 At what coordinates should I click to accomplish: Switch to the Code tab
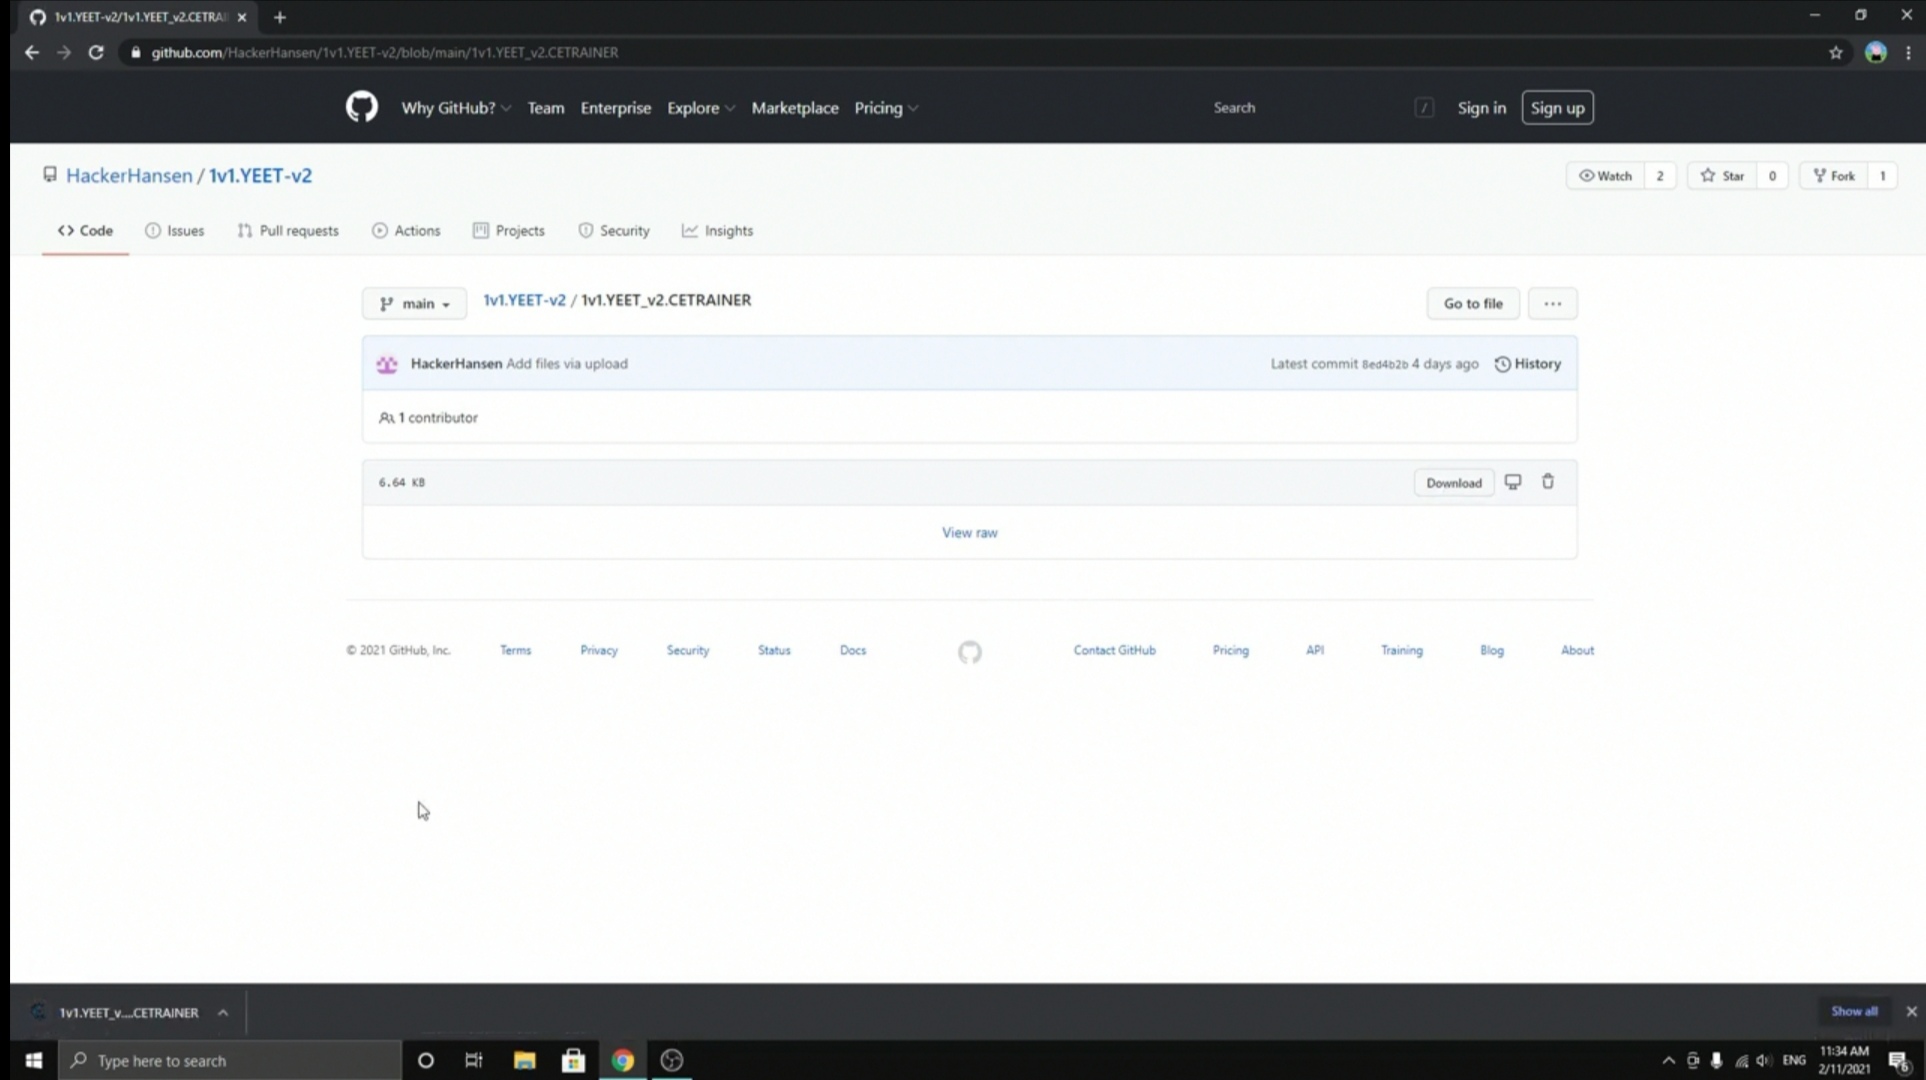pyautogui.click(x=85, y=231)
